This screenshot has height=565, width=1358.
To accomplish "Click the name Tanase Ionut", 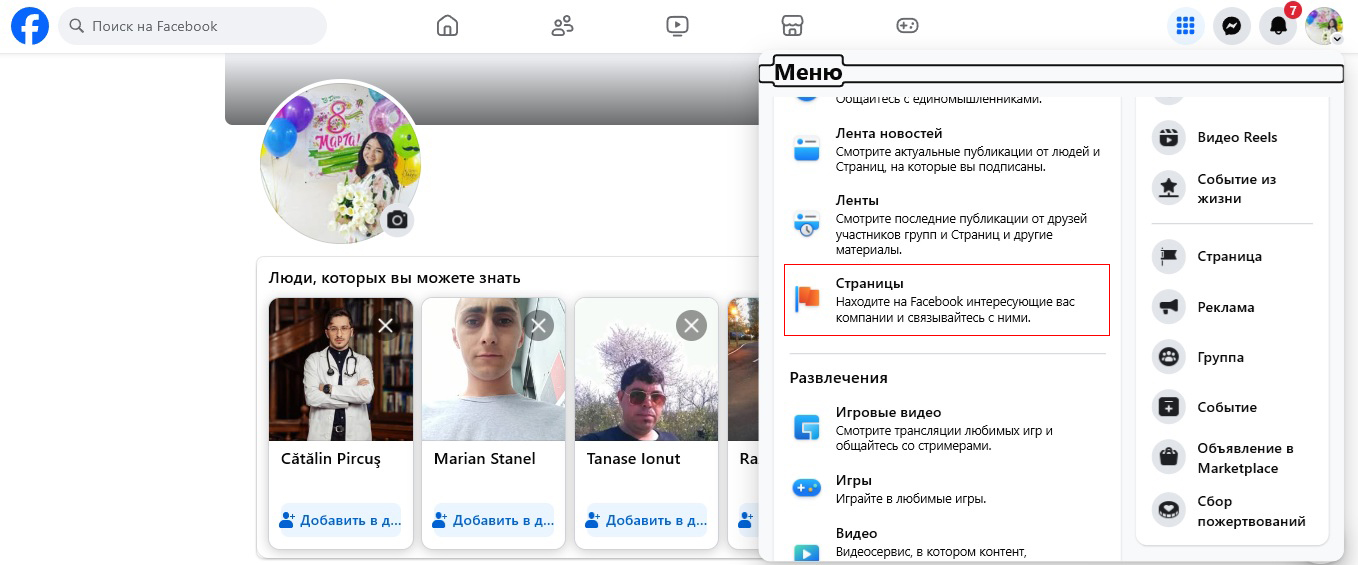I will click(634, 459).
